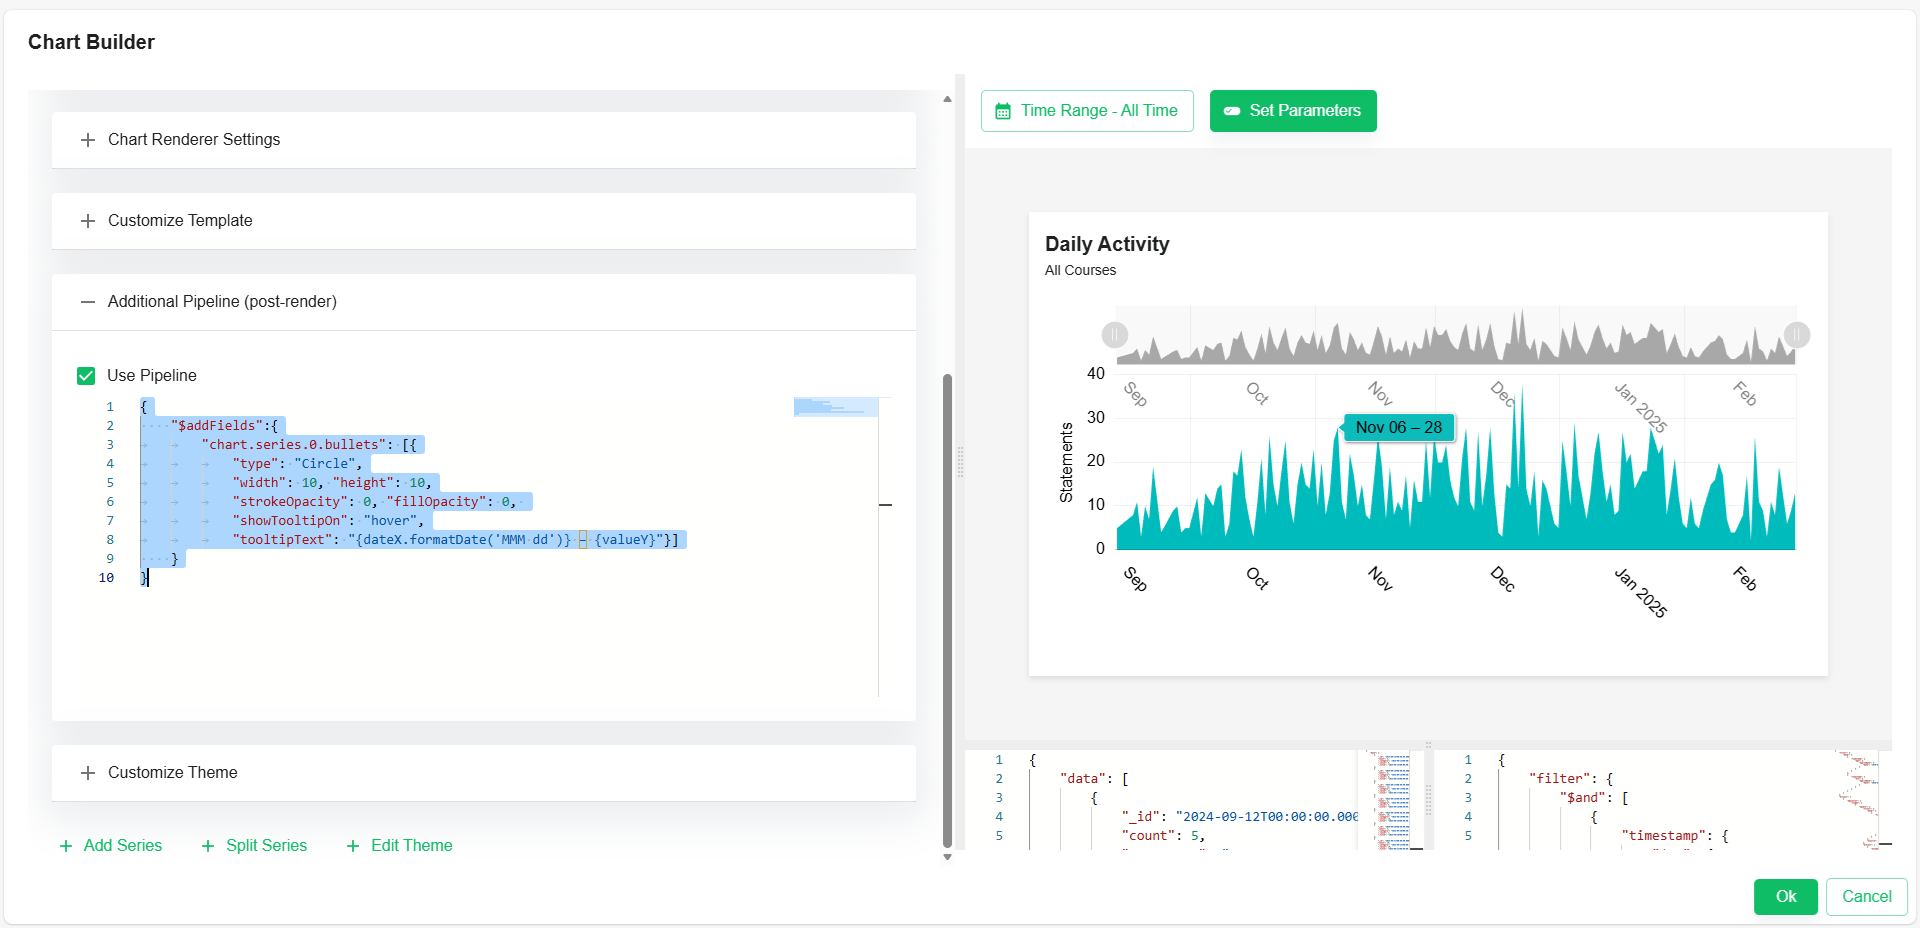
Task: Click the "count": 5 line in data JSON viewer
Action: (1163, 836)
